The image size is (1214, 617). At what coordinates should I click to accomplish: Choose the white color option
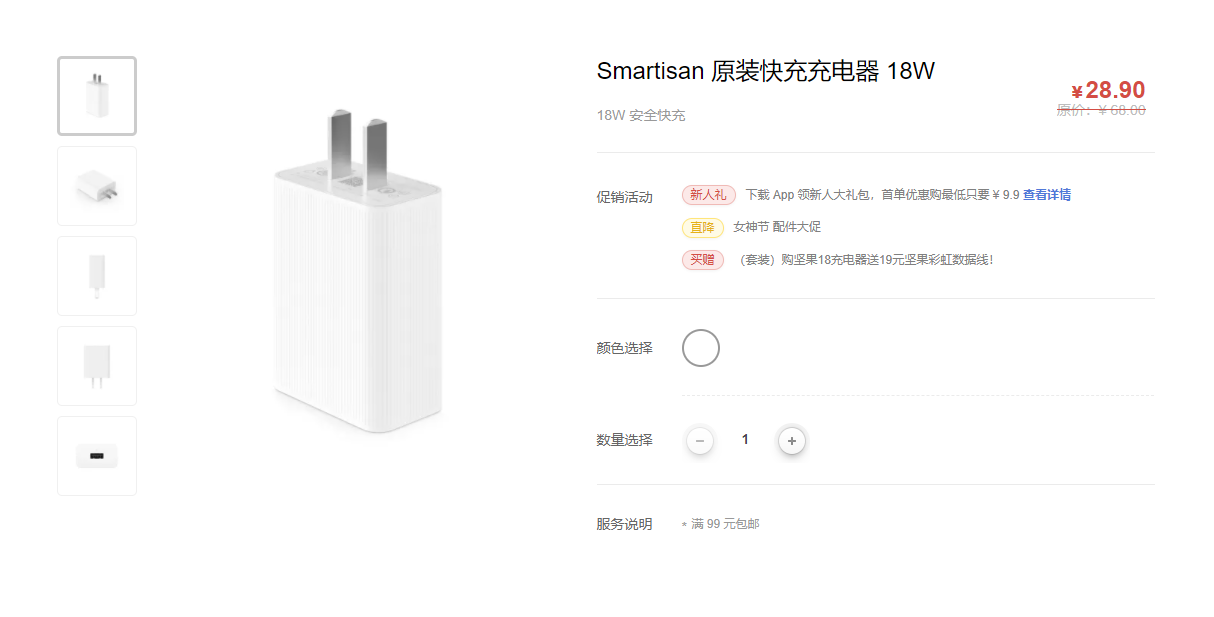(701, 348)
